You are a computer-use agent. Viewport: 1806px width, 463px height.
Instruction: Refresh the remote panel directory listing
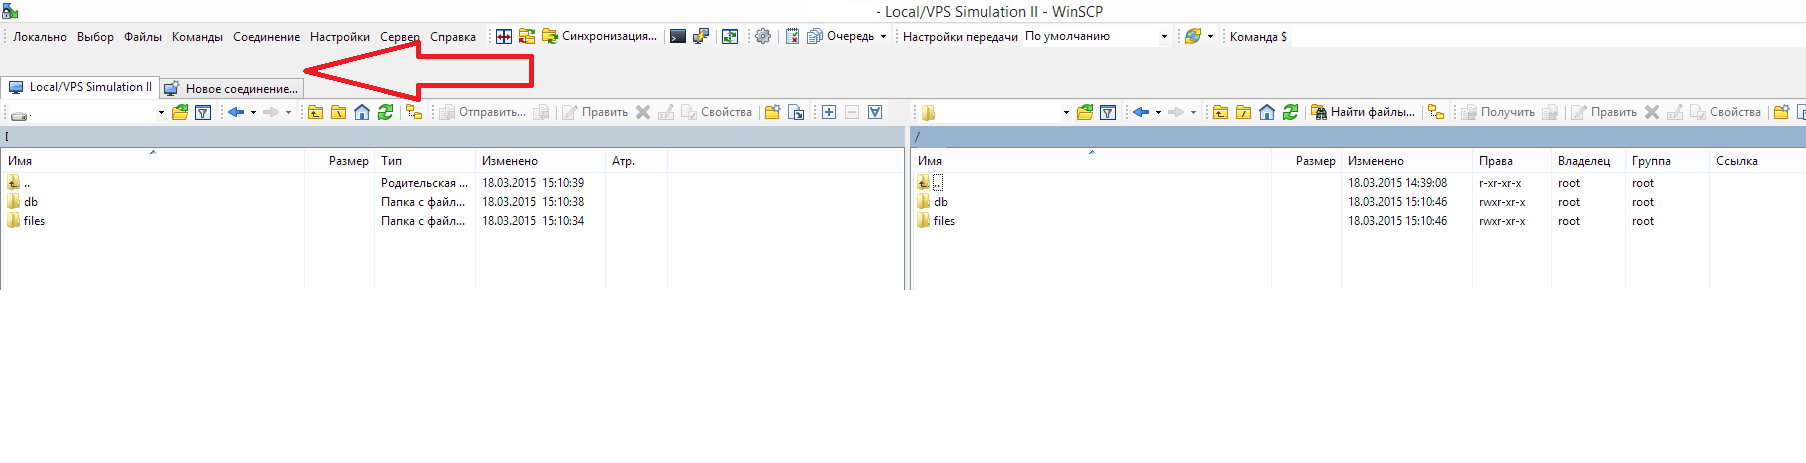(x=1290, y=112)
